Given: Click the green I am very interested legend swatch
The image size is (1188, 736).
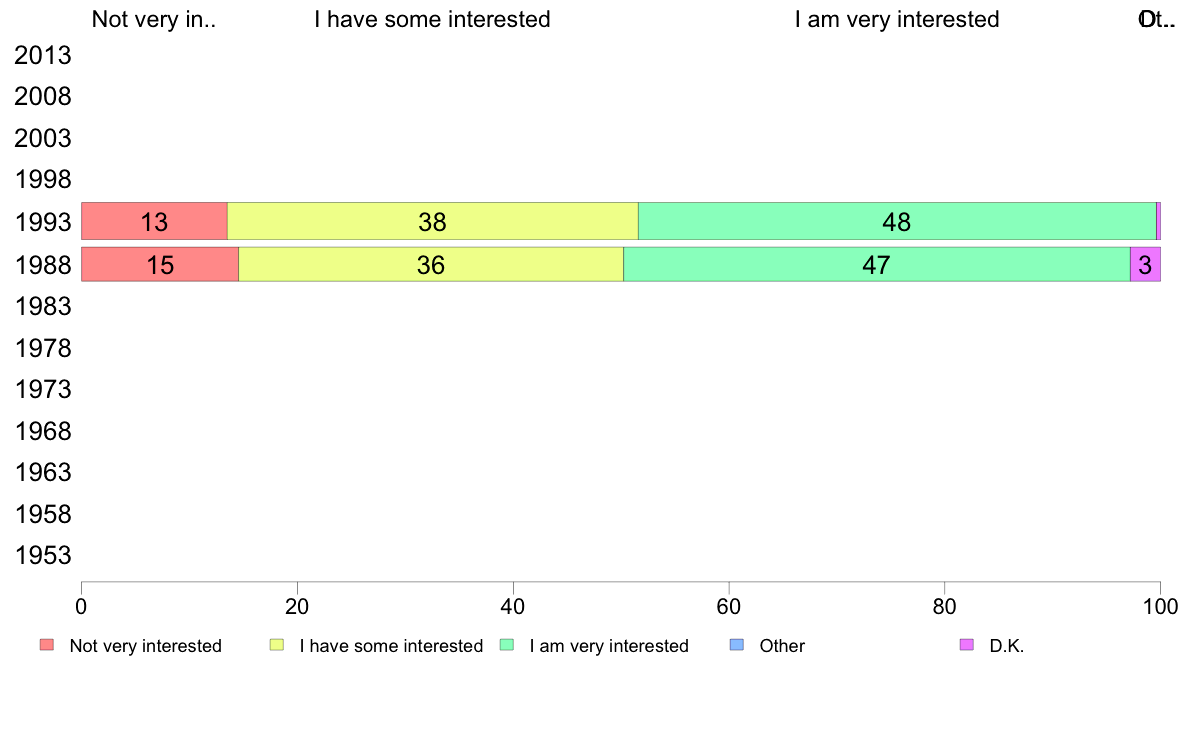Looking at the screenshot, I should click(x=507, y=645).
